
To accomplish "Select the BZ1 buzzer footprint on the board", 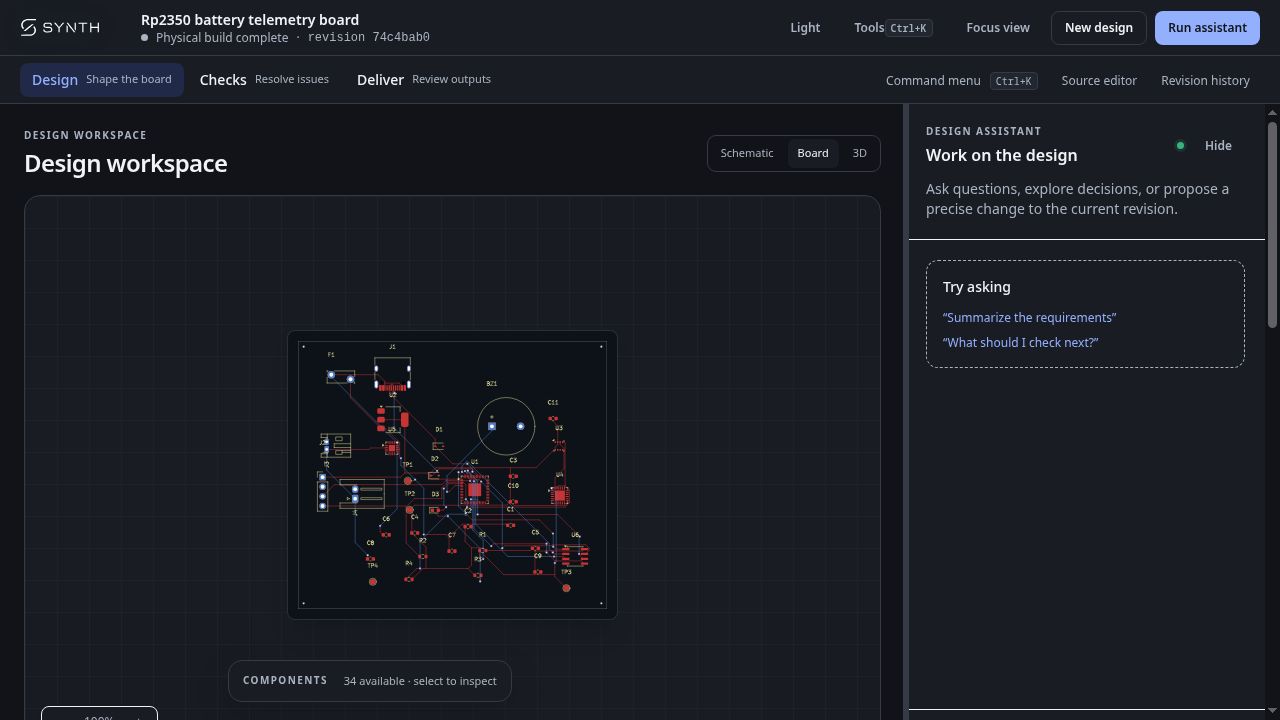I will click(x=506, y=425).
